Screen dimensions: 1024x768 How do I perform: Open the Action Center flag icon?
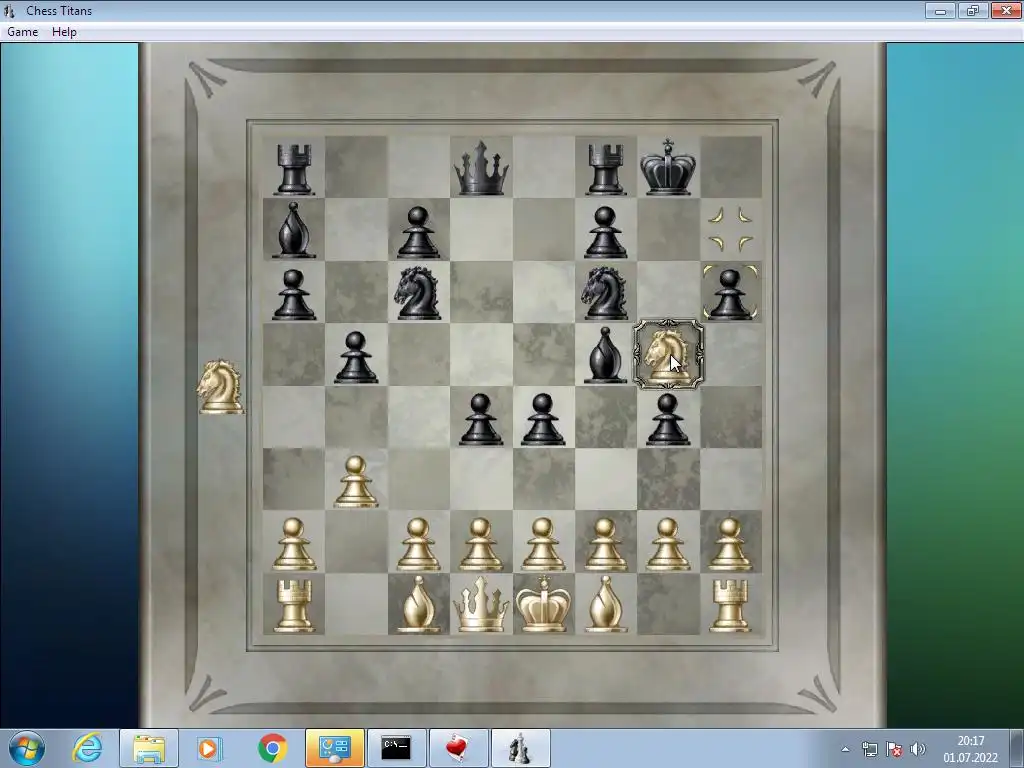pos(894,749)
